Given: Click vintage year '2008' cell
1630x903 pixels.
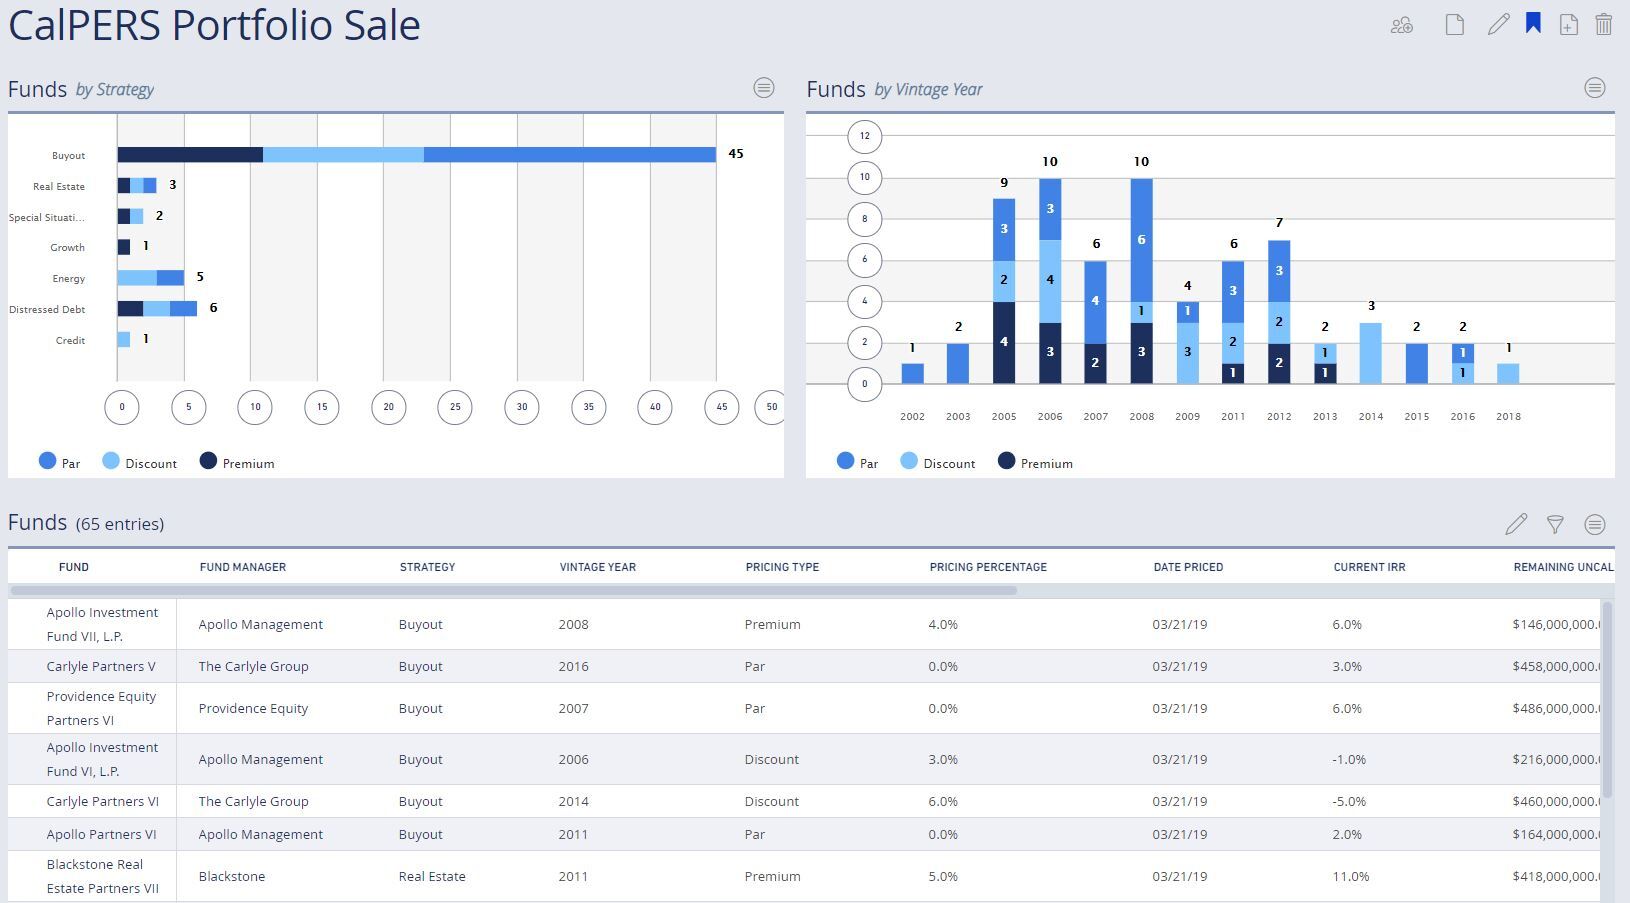Looking at the screenshot, I should click(x=574, y=624).
